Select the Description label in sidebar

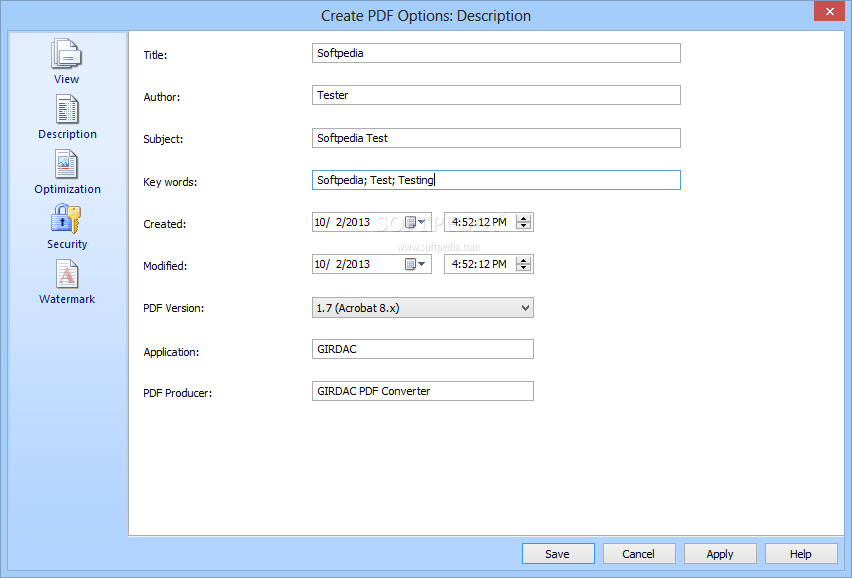click(x=67, y=134)
